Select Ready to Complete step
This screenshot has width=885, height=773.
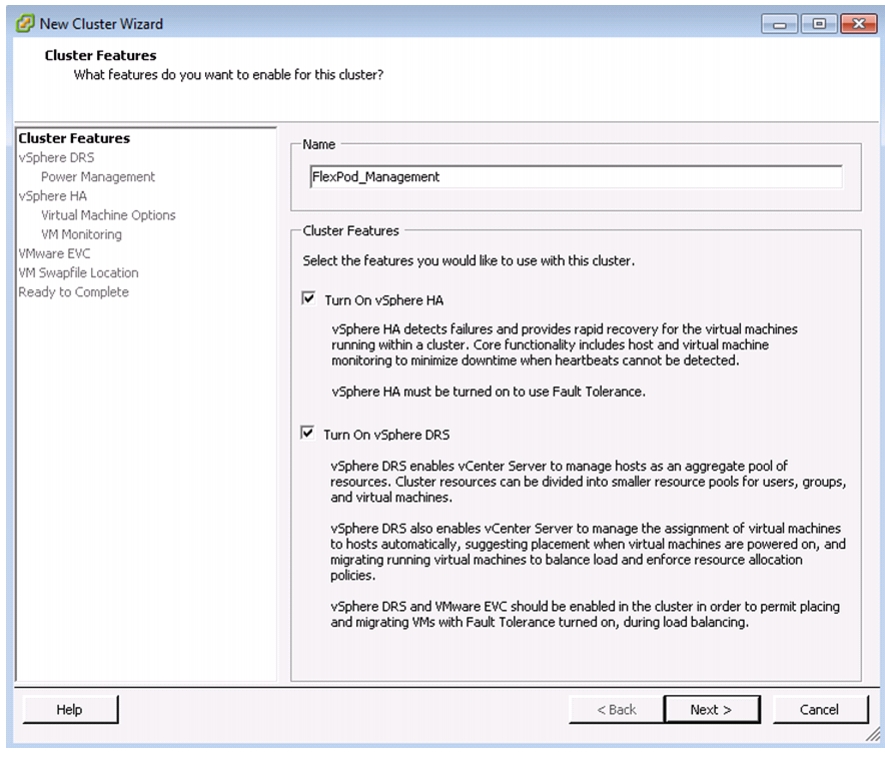pos(73,292)
